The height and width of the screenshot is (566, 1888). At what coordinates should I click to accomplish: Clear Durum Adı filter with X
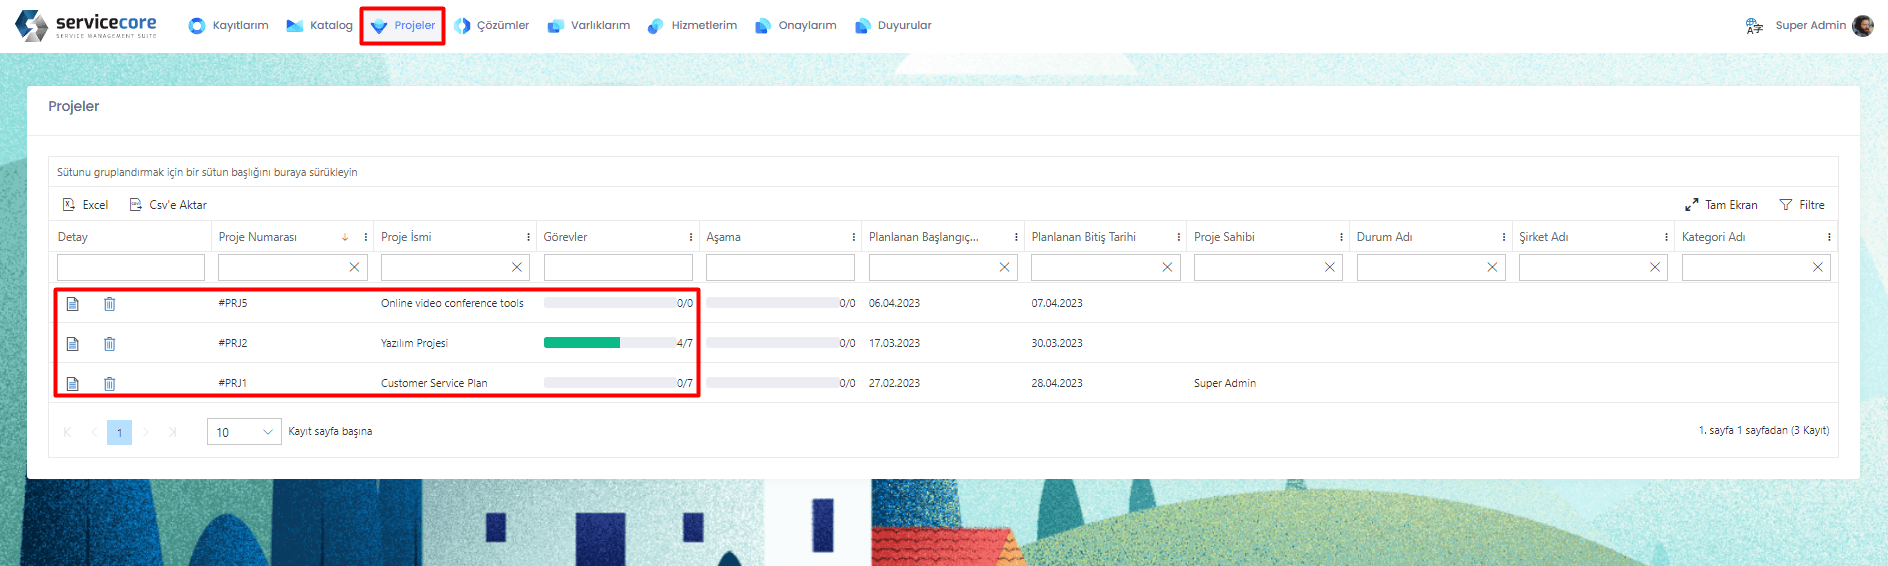[x=1492, y=267]
